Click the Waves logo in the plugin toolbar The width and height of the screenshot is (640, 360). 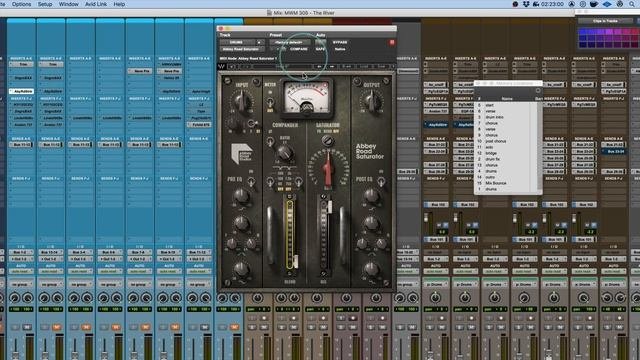click(222, 66)
